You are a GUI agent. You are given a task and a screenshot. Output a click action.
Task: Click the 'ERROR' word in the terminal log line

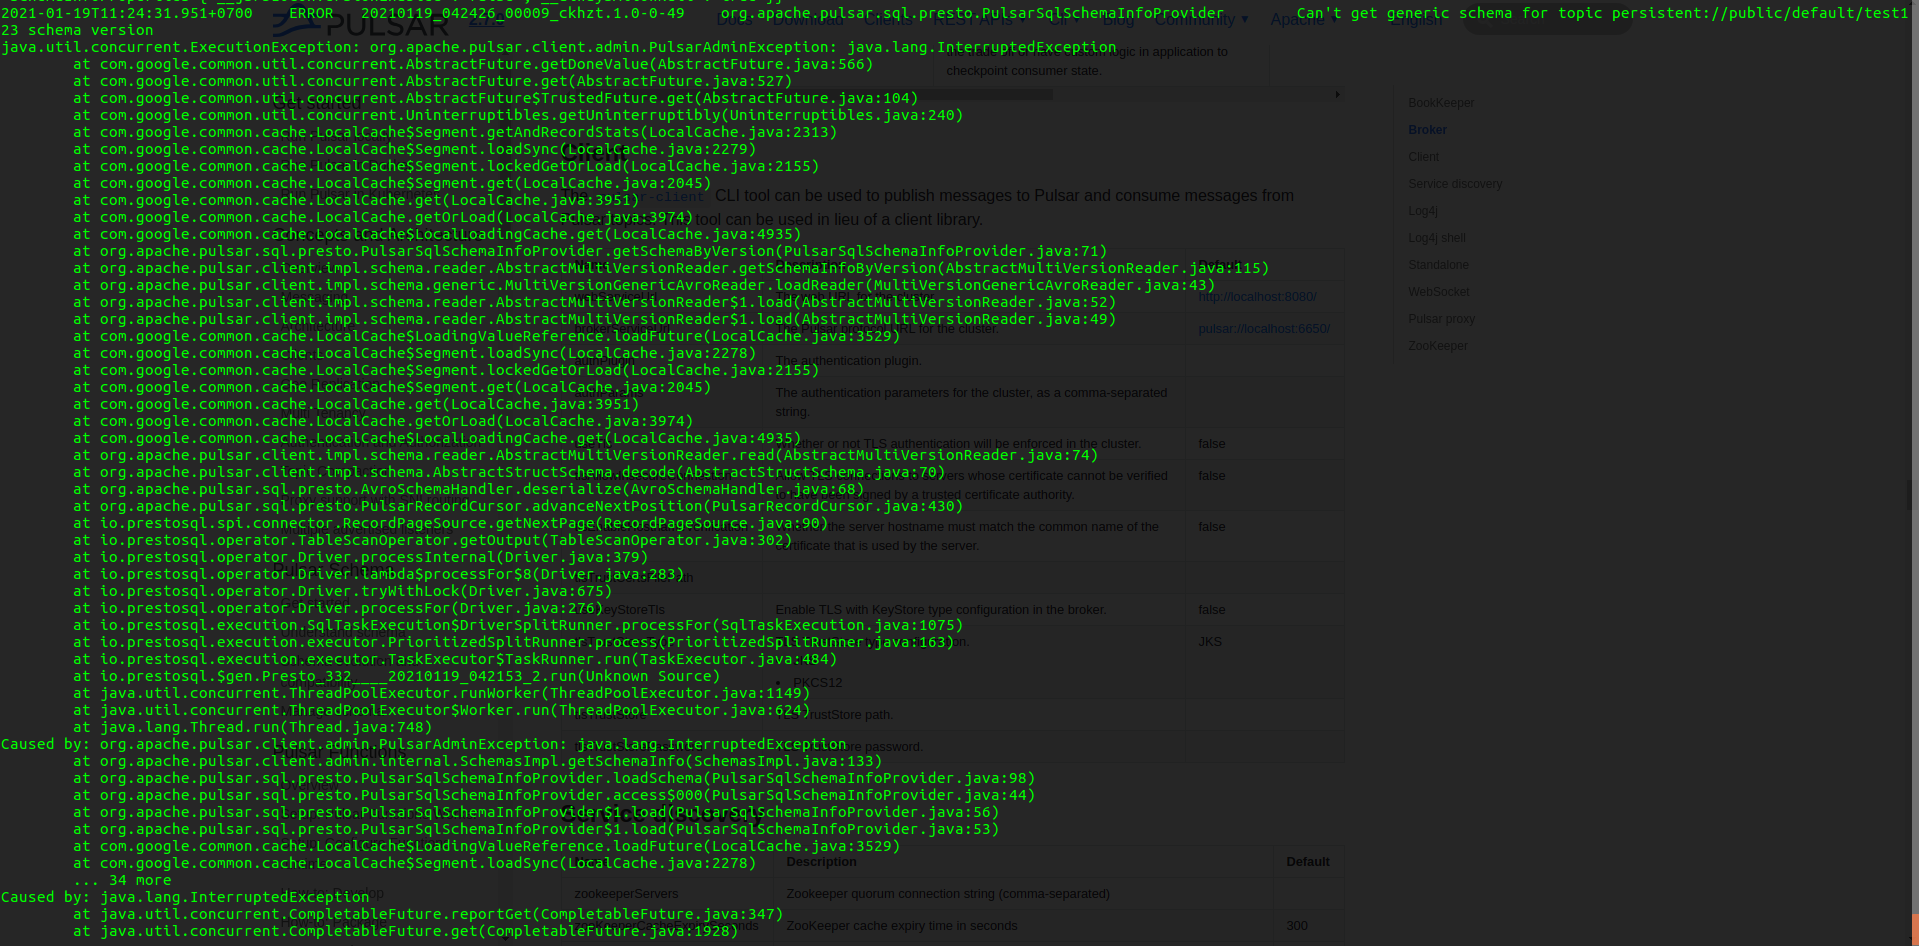[311, 13]
